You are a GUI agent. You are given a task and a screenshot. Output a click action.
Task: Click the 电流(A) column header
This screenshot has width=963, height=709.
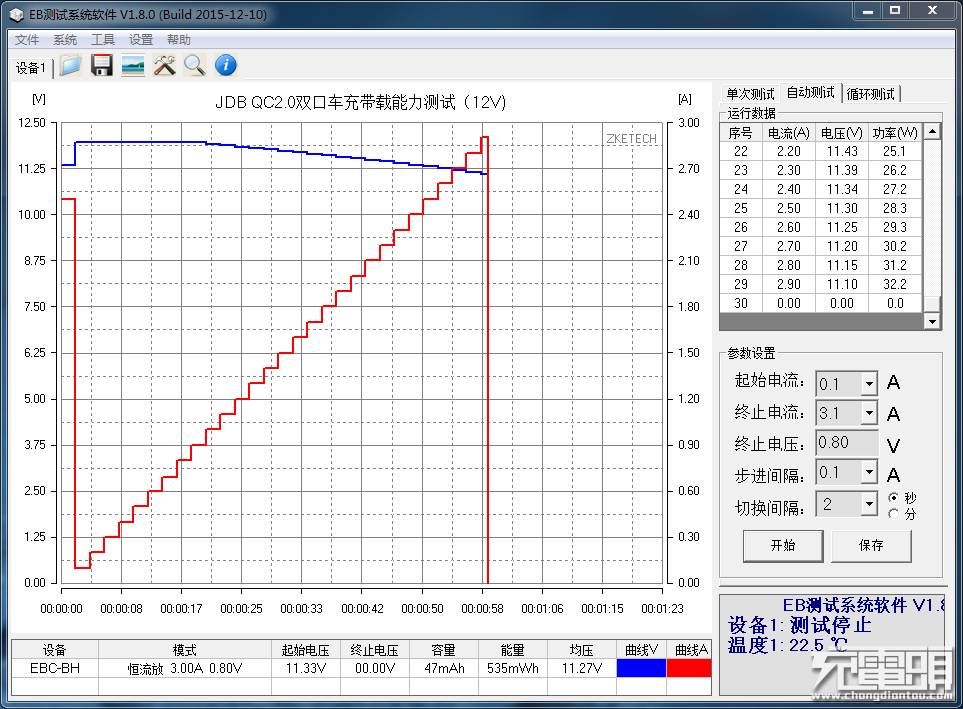[789, 133]
